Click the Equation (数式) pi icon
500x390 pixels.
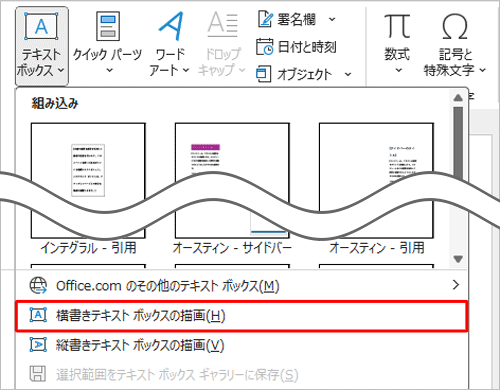(x=397, y=26)
